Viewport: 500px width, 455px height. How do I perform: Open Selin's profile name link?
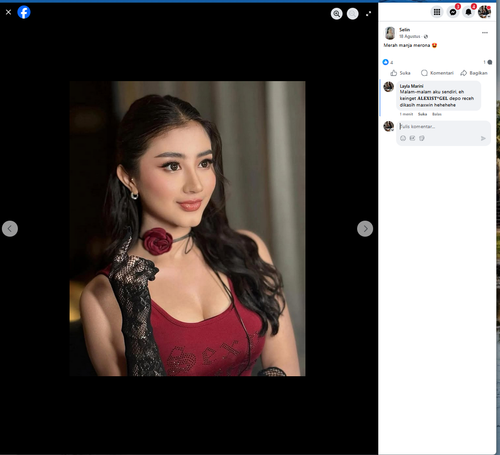(x=405, y=30)
